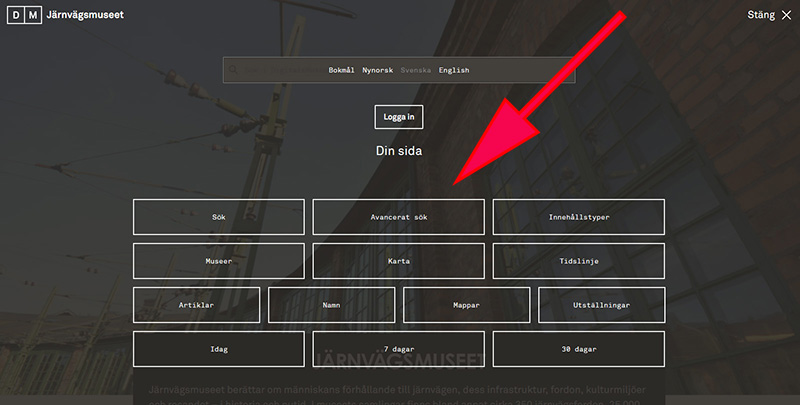
Task: Open the Din sida link
Action: tap(399, 150)
